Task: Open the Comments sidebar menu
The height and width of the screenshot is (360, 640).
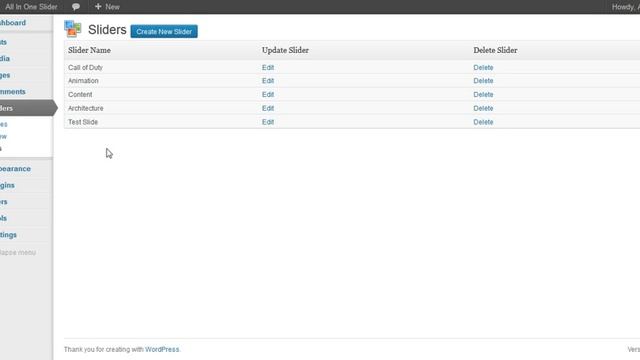Action: pyautogui.click(x=13, y=91)
